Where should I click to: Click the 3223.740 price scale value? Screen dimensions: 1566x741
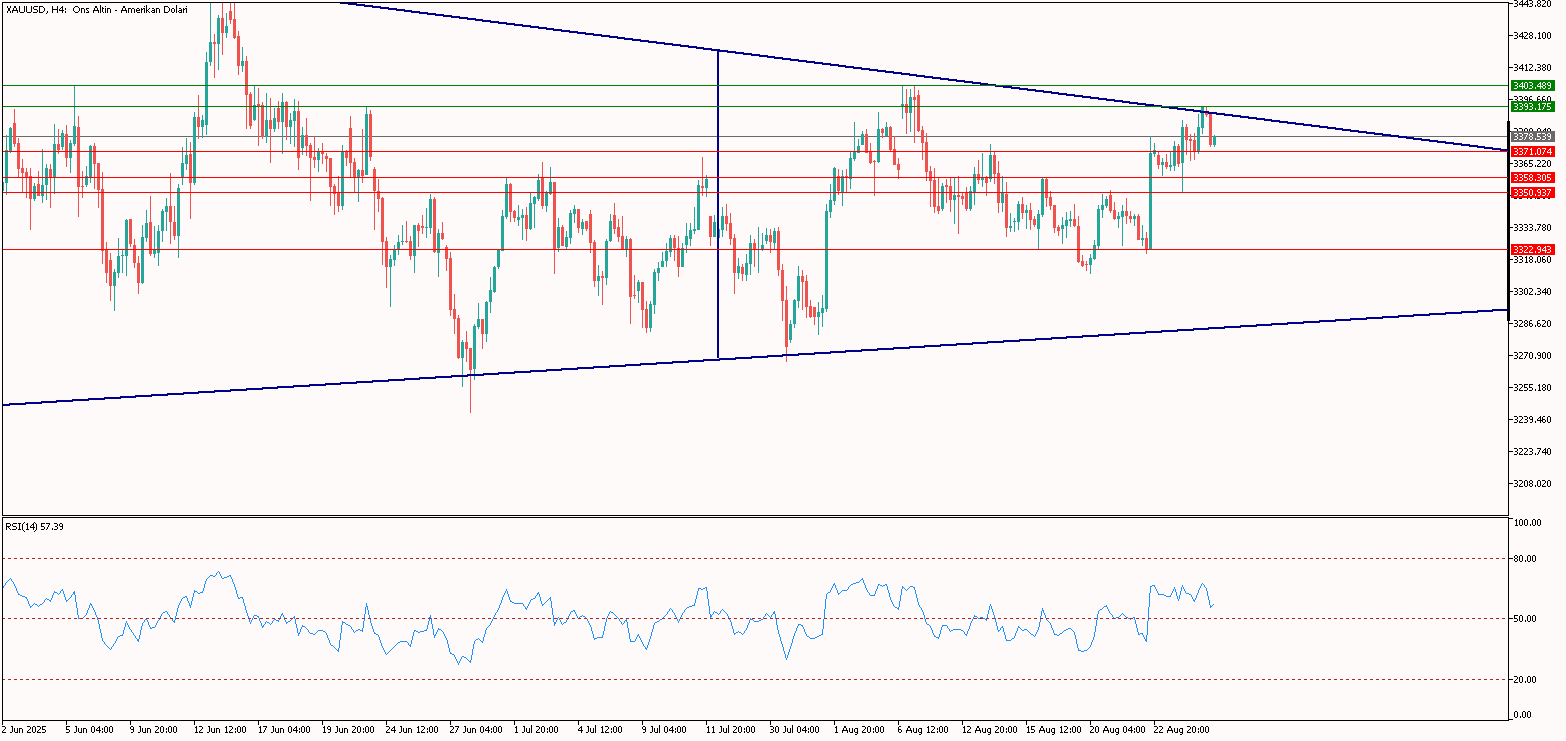(1533, 451)
